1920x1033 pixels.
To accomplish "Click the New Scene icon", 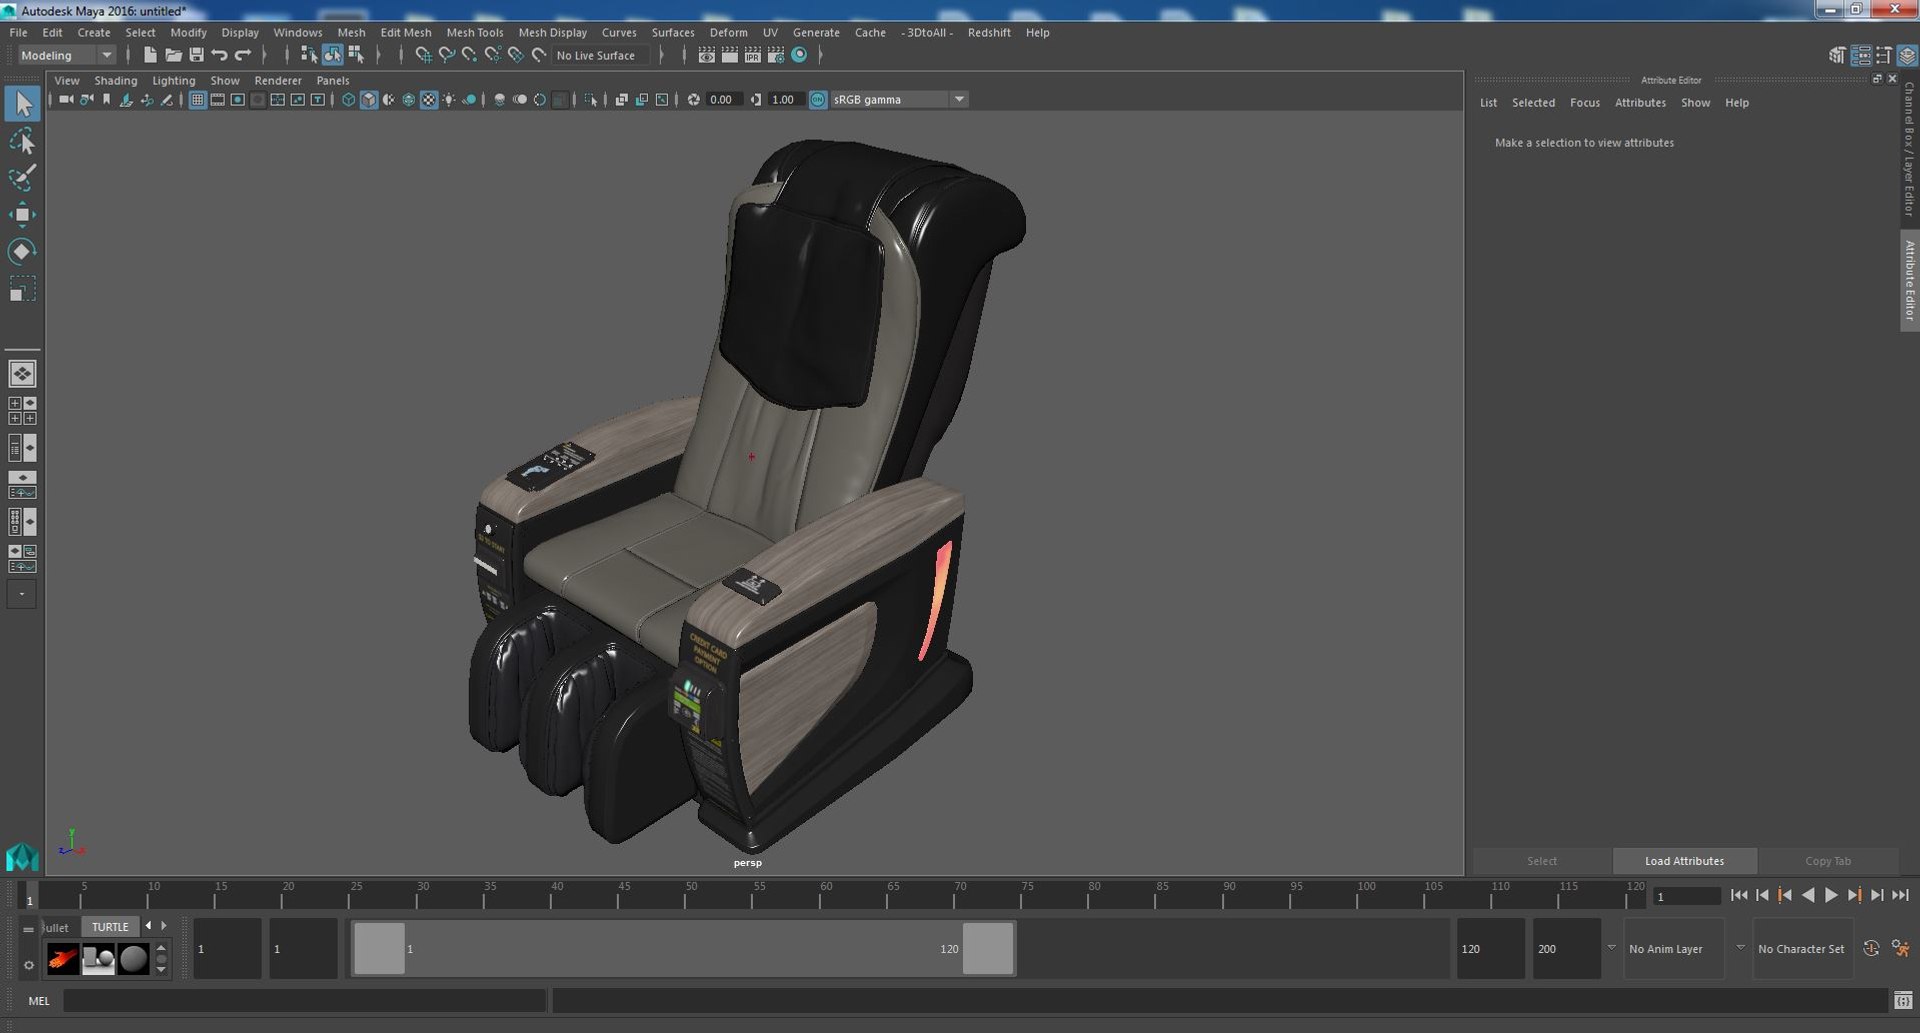I will (x=150, y=55).
